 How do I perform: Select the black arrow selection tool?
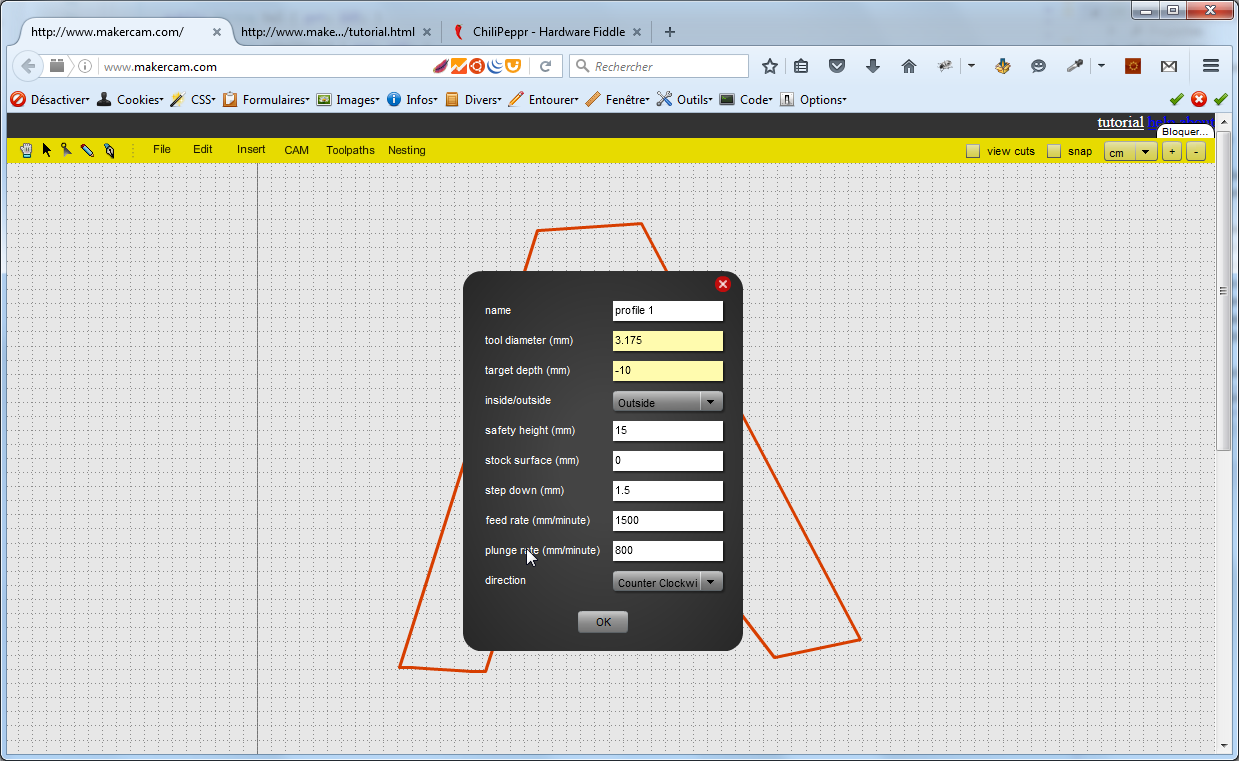tap(46, 150)
